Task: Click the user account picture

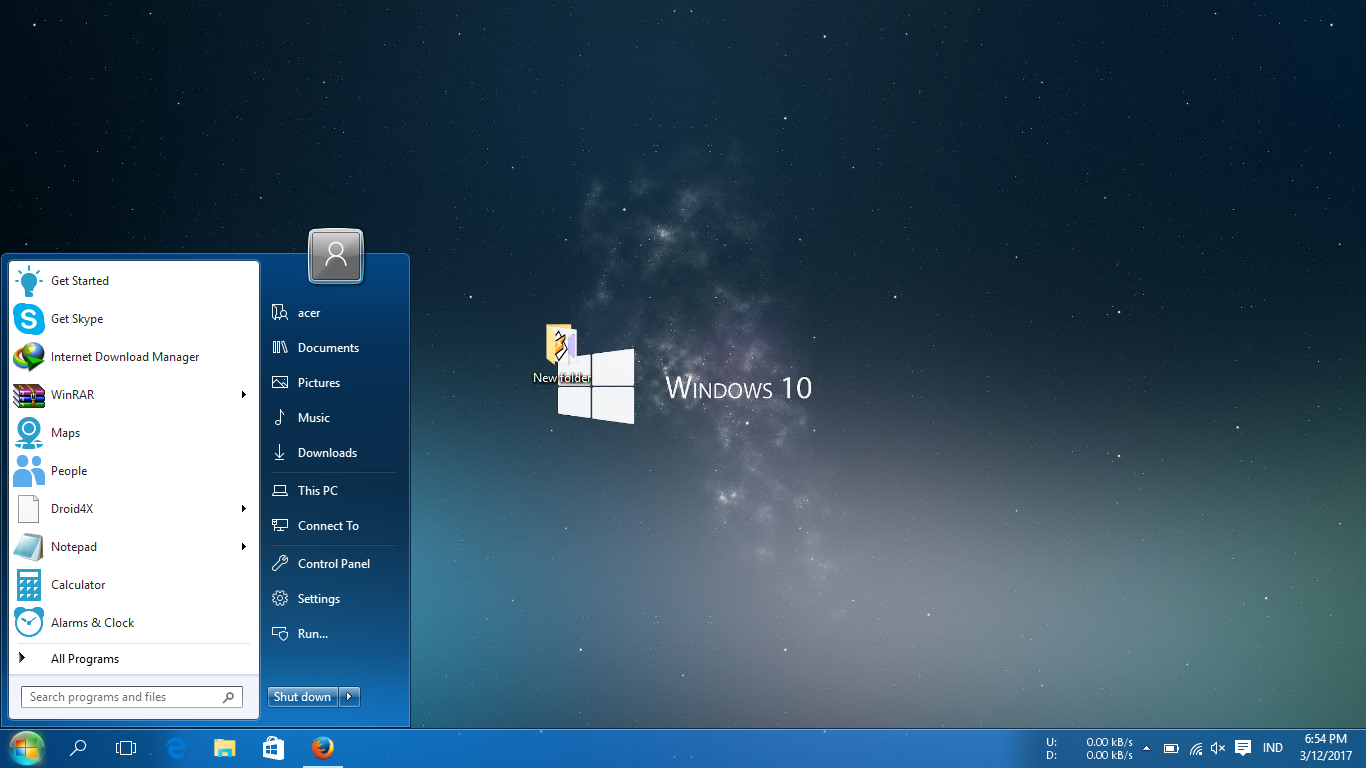Action: 336,256
